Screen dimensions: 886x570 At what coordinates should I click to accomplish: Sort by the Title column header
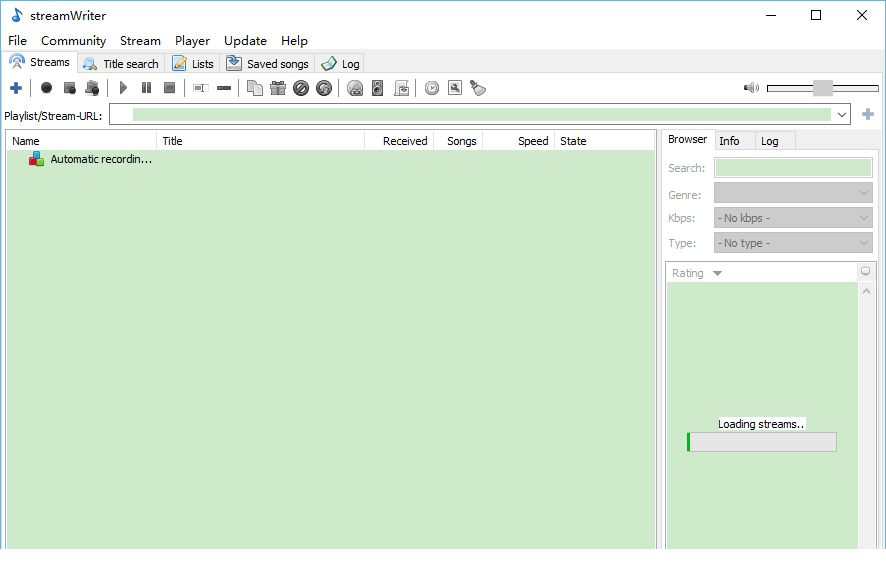(x=260, y=141)
